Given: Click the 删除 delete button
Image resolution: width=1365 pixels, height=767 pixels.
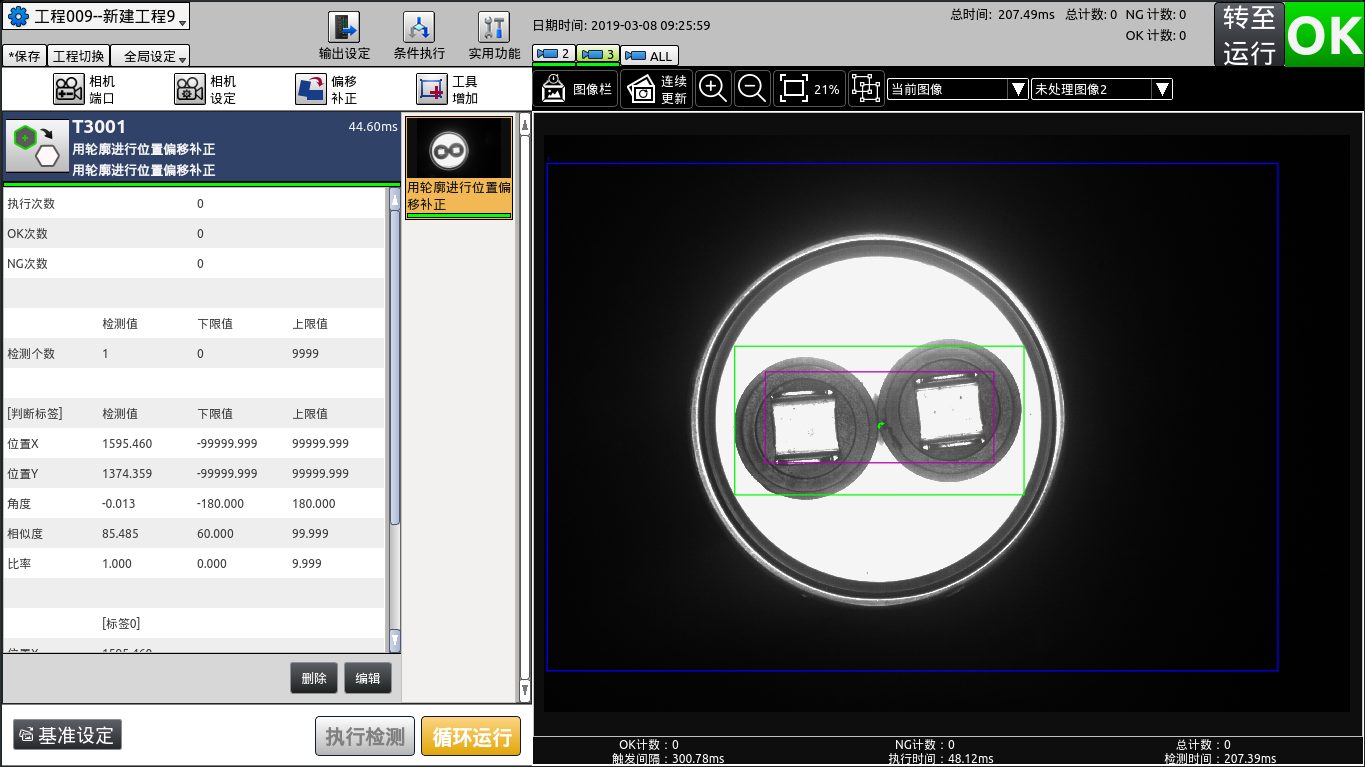Looking at the screenshot, I should [314, 678].
